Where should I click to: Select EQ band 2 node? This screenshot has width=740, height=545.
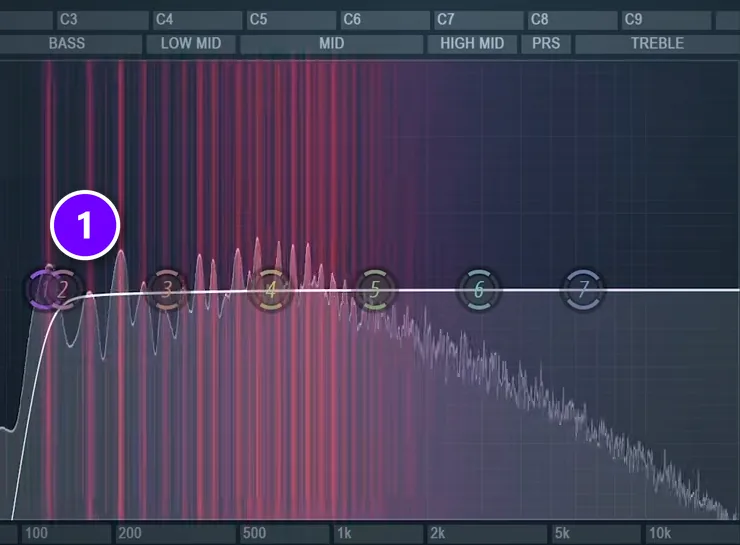click(x=65, y=290)
